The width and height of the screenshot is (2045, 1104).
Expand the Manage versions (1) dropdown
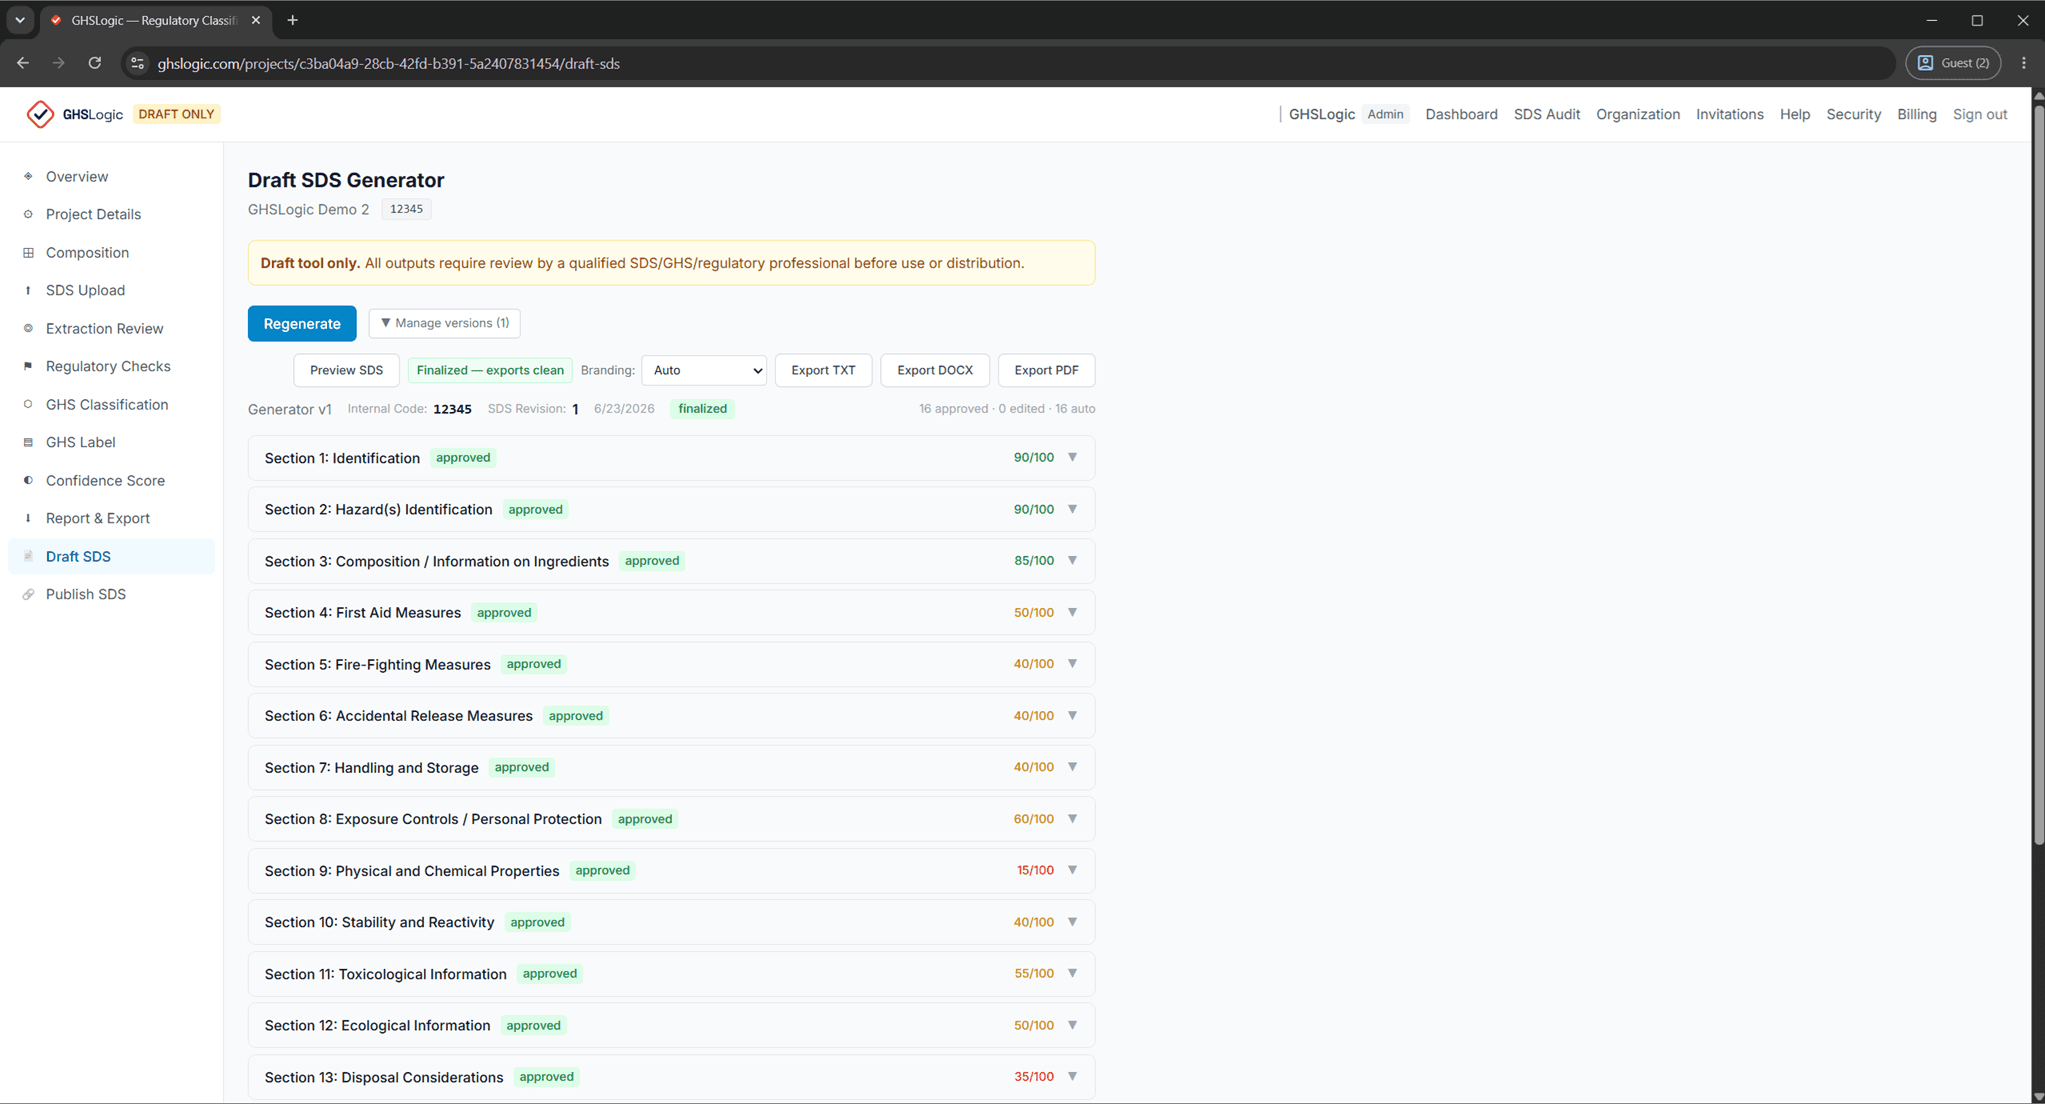click(x=445, y=323)
